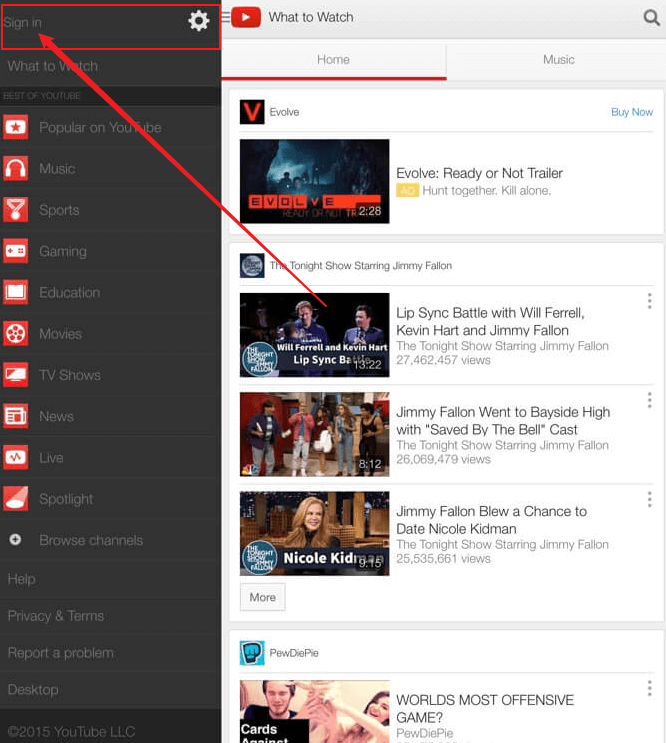Click the Live broadcast icon
The image size is (666, 743).
pyautogui.click(x=15, y=457)
